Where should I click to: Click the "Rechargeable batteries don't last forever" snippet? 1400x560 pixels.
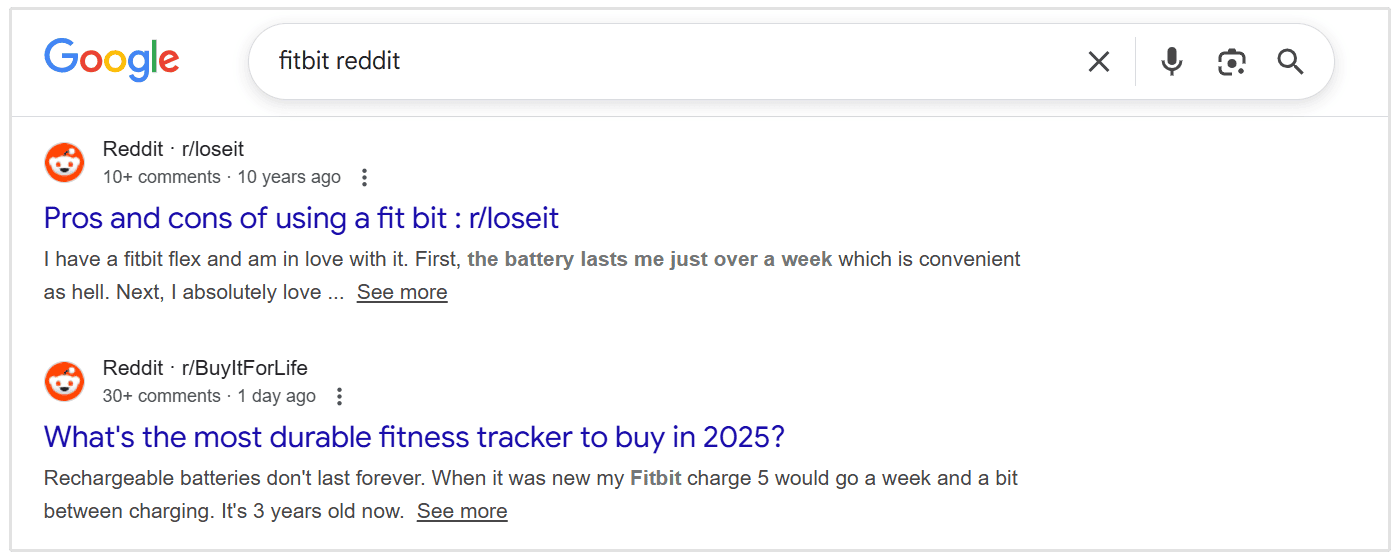click(x=235, y=478)
